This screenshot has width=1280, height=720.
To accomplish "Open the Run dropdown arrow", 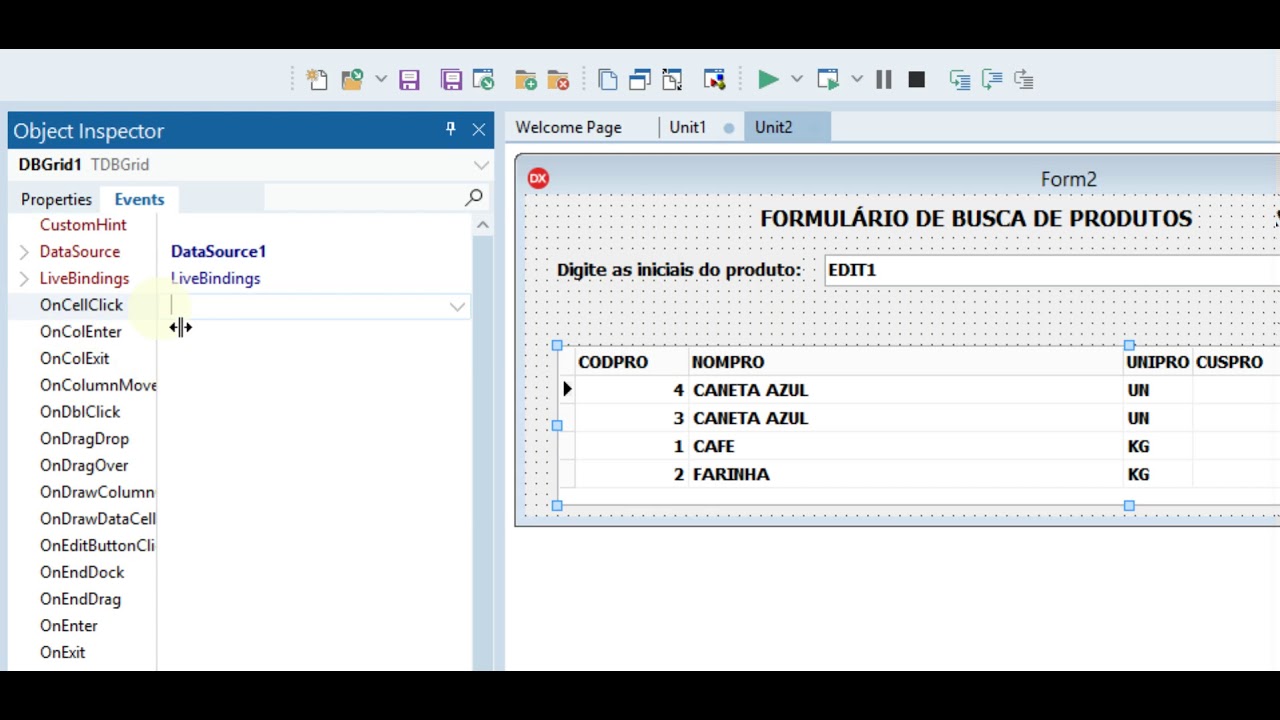I will point(797,80).
